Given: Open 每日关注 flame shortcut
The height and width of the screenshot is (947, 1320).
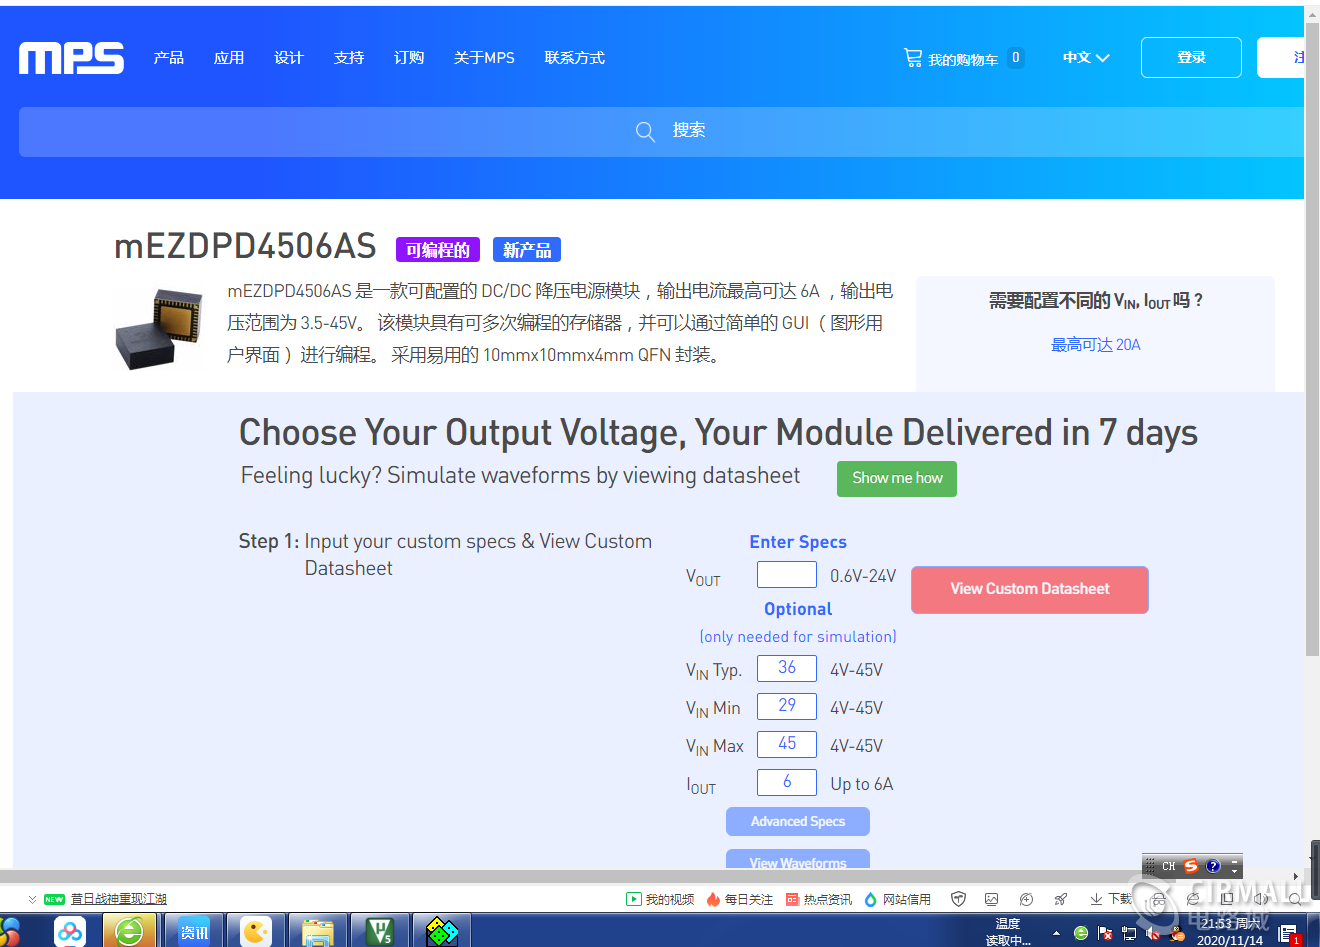Looking at the screenshot, I should click(x=740, y=899).
